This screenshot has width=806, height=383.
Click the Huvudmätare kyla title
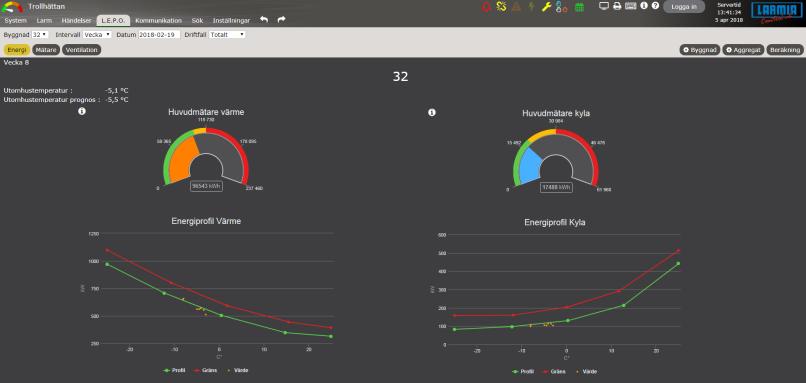556,113
